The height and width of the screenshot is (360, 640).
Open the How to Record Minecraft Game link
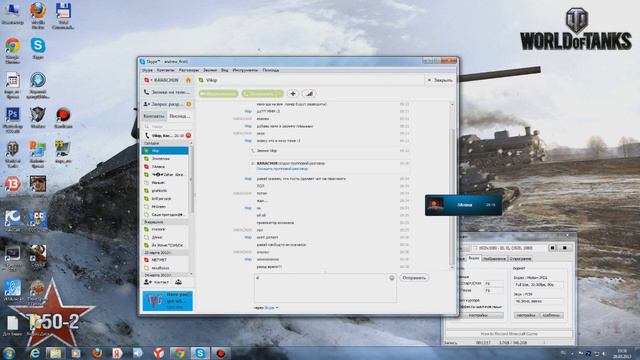[509, 334]
